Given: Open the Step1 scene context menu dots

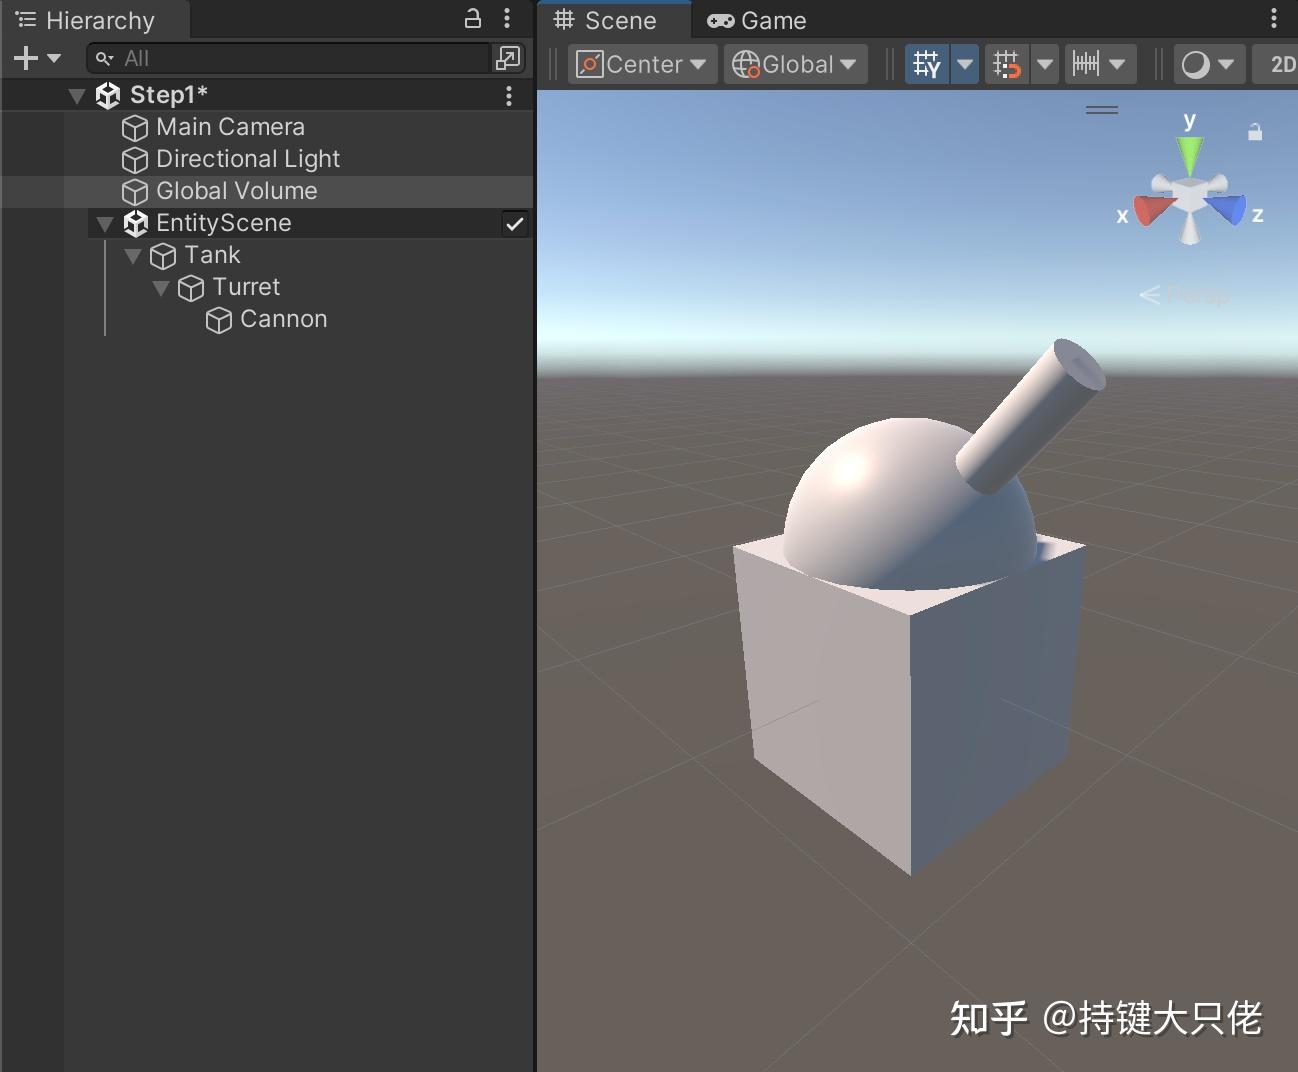Looking at the screenshot, I should point(509,95).
